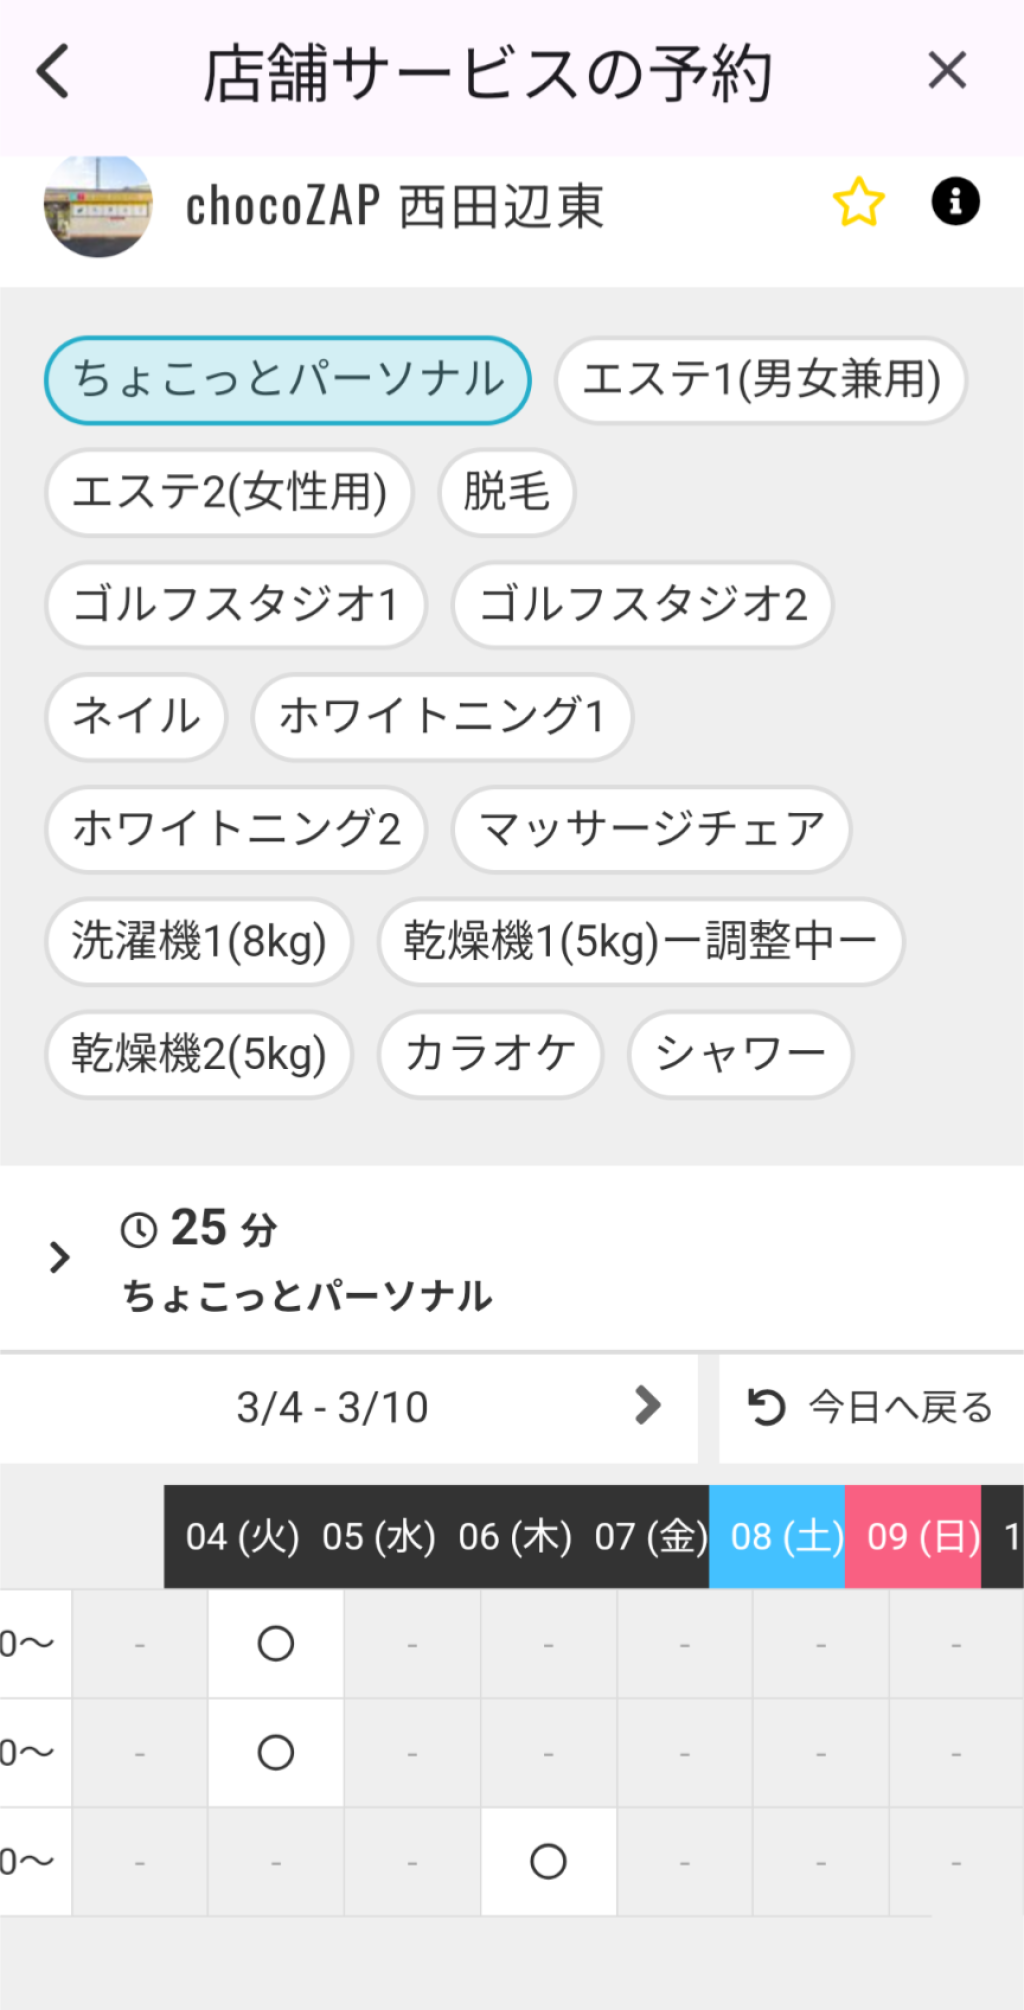
Task: Tap the chocoZAP store thumbnail photo
Action: (98, 206)
